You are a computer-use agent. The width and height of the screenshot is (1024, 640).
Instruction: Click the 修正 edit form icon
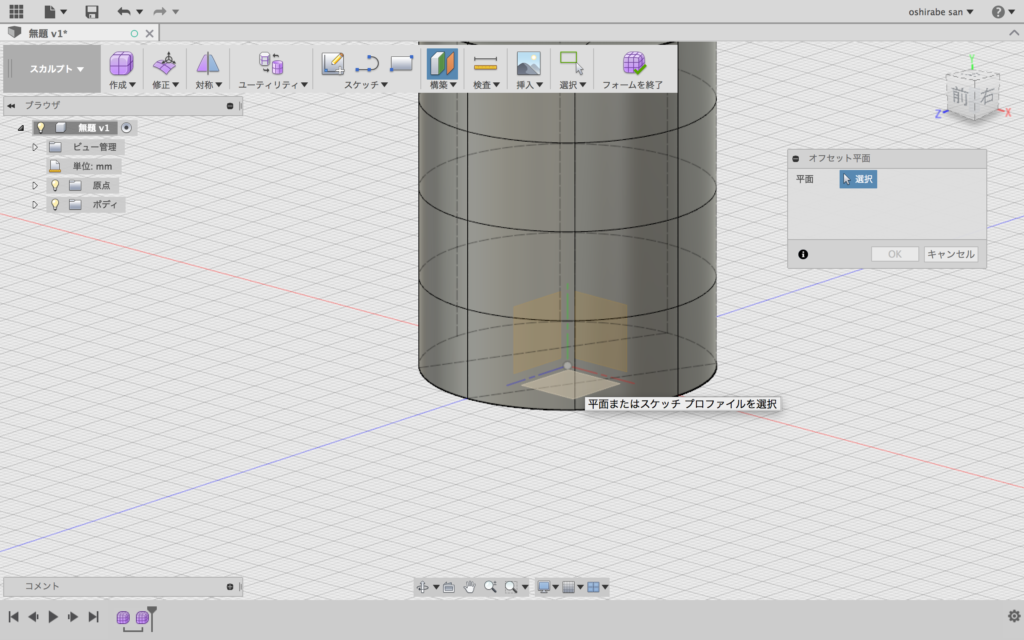point(165,63)
